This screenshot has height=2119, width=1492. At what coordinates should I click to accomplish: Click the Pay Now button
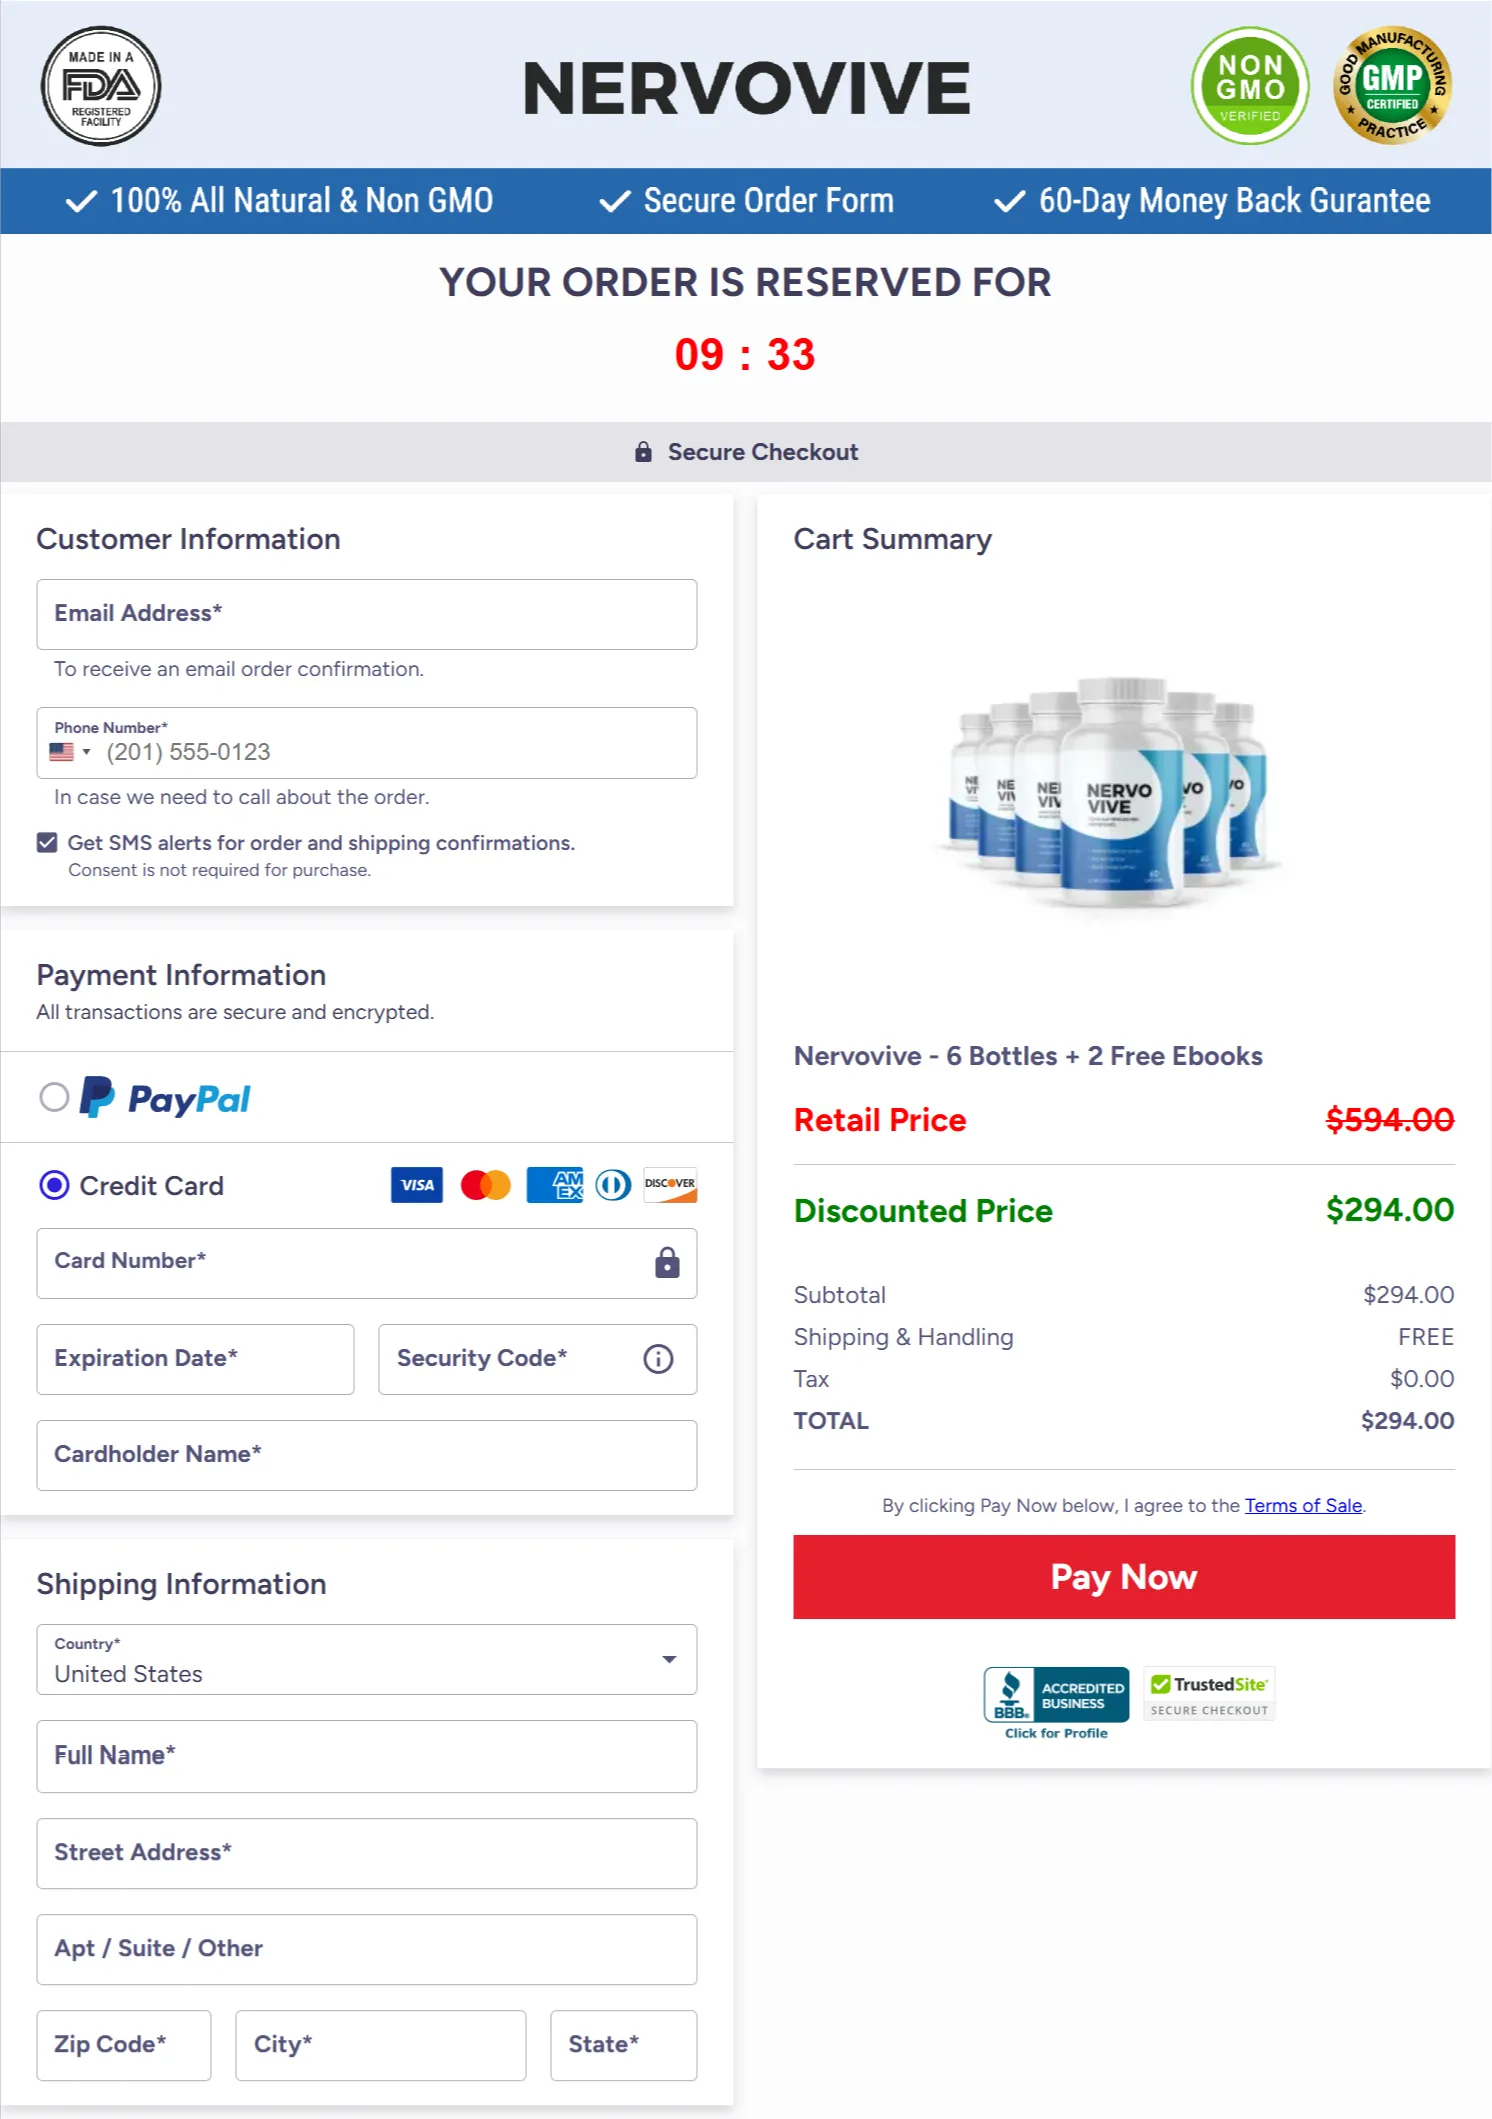(x=1123, y=1577)
